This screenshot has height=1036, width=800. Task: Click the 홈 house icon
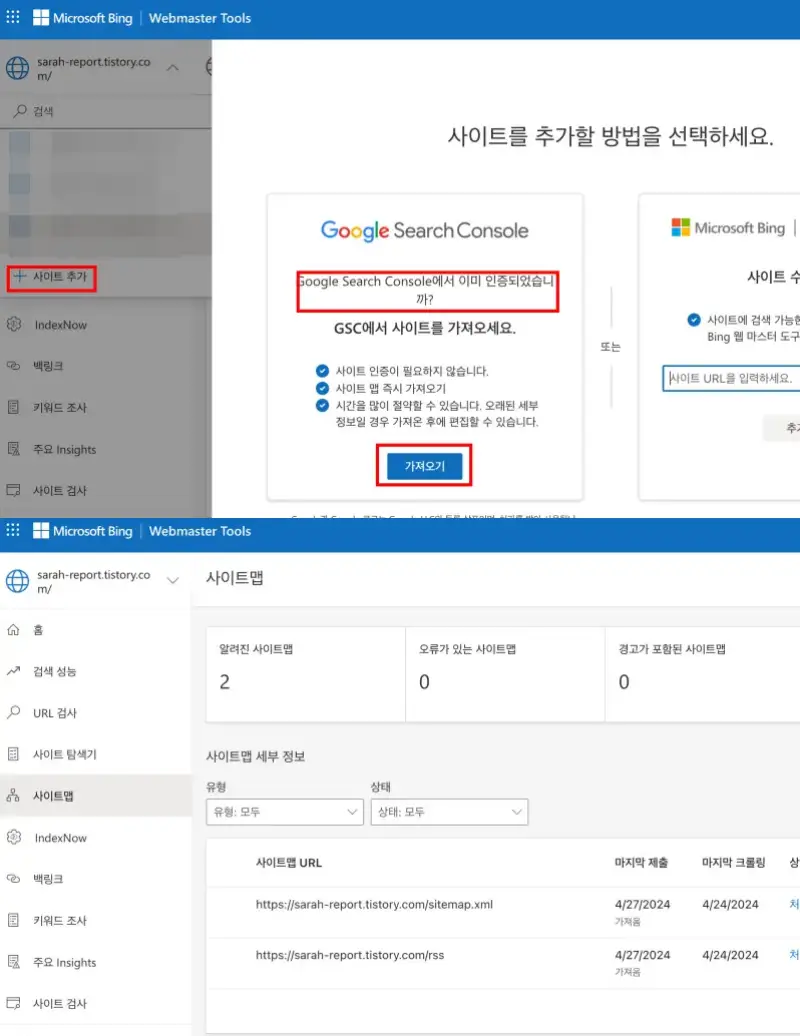pos(13,630)
